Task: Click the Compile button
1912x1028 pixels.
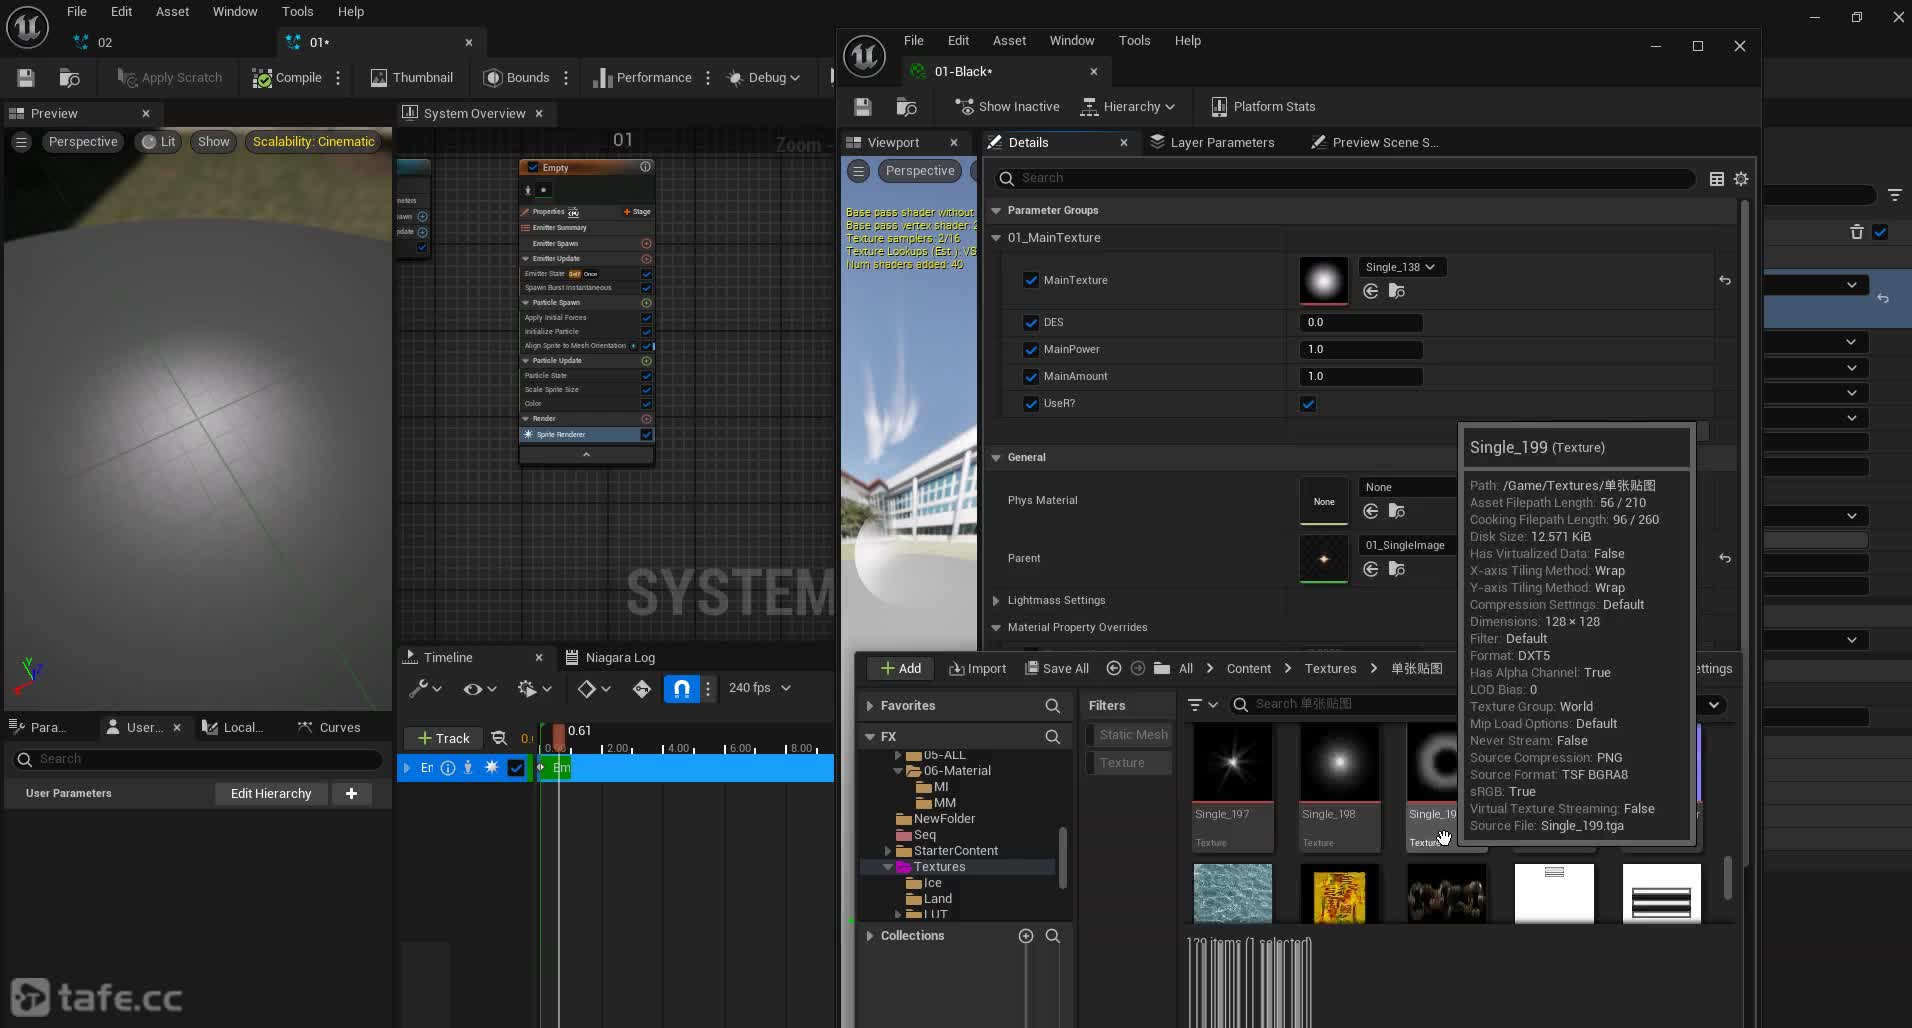Action: 287,78
